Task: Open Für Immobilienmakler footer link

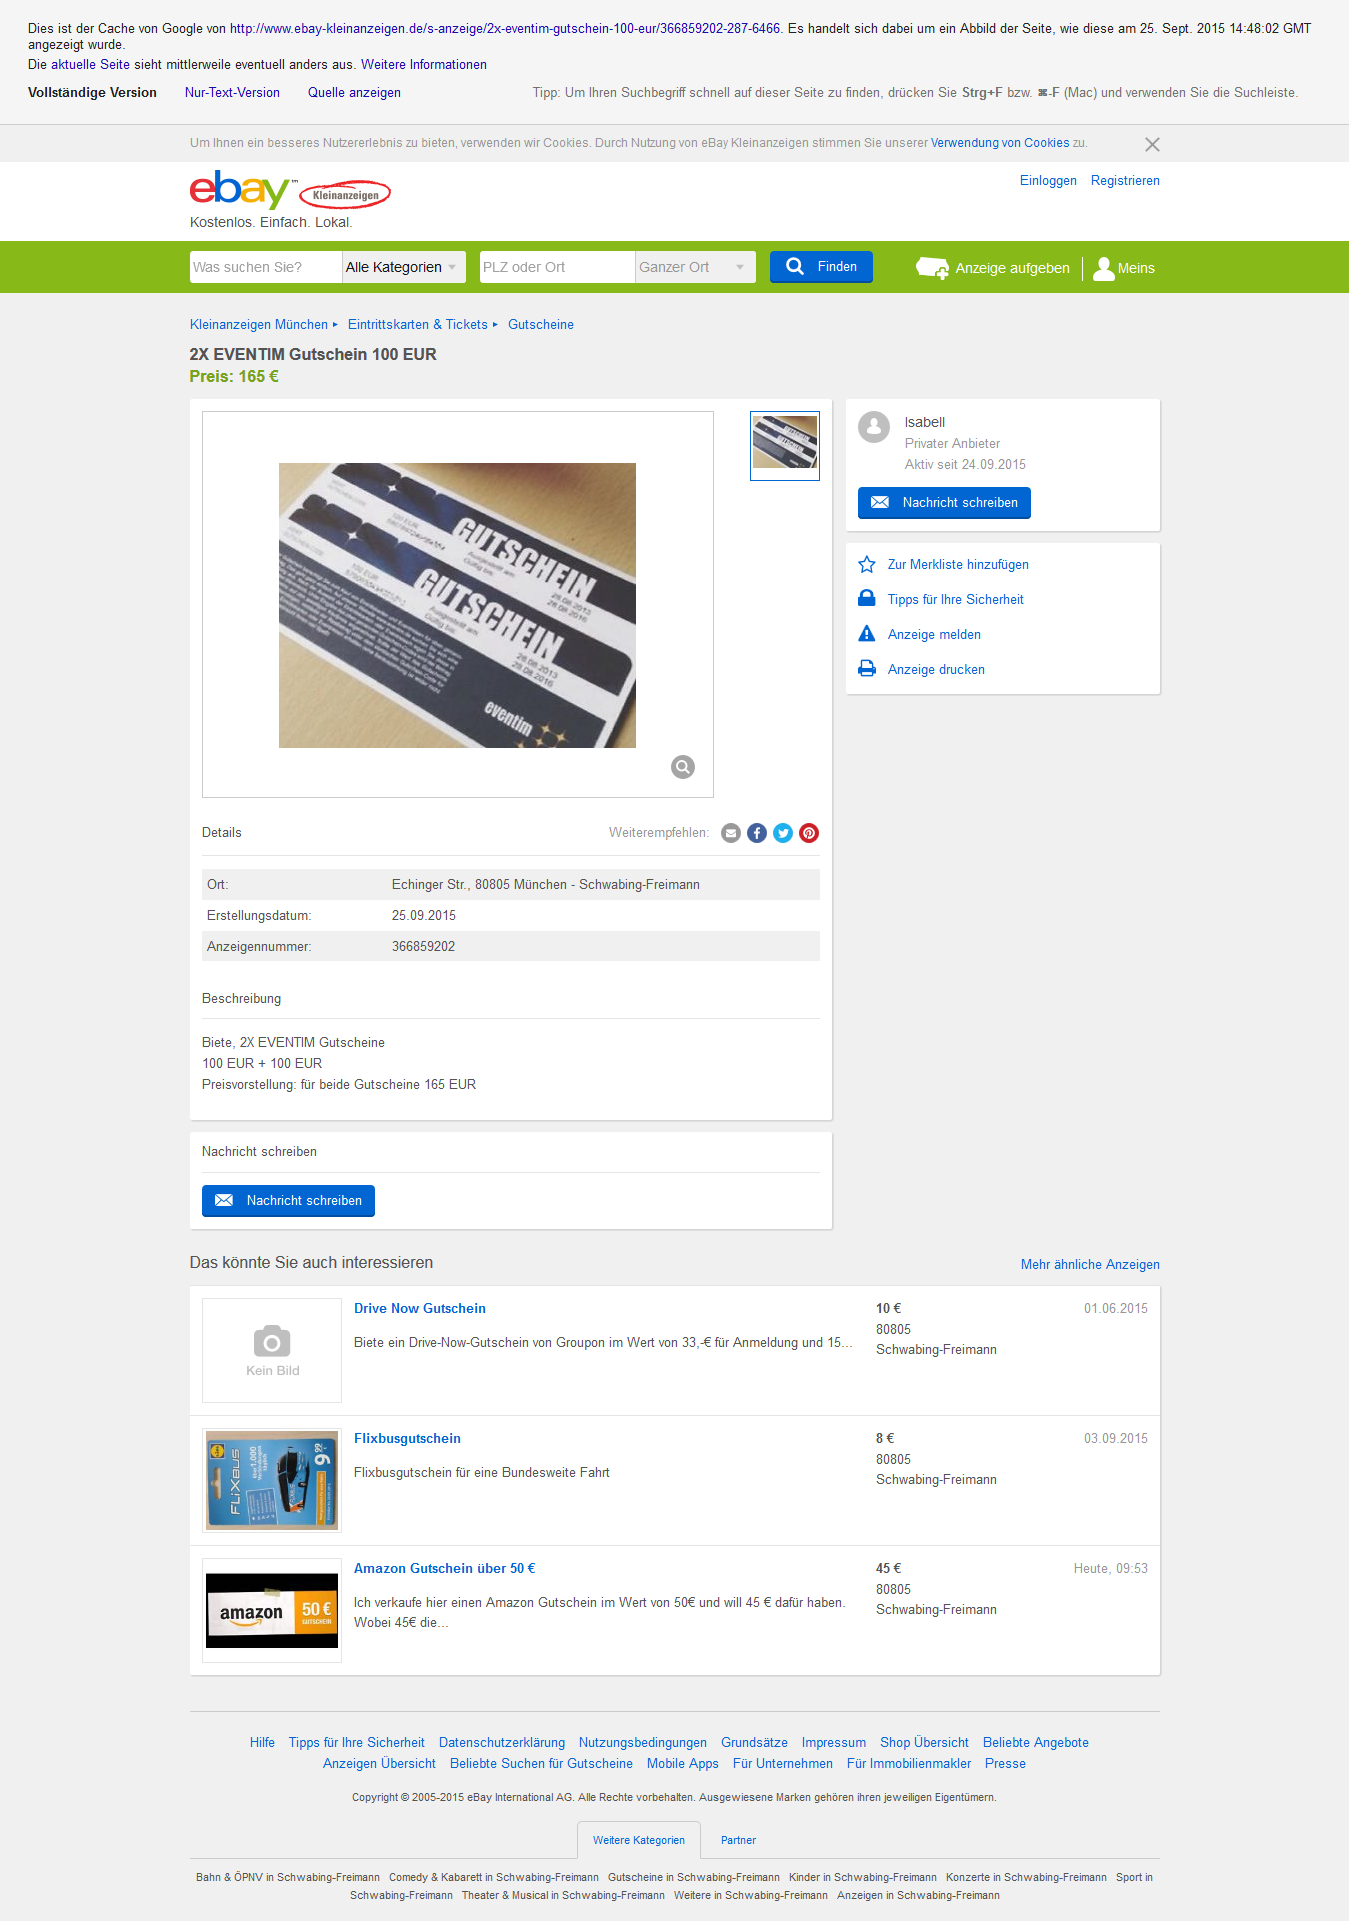Action: pos(909,1764)
